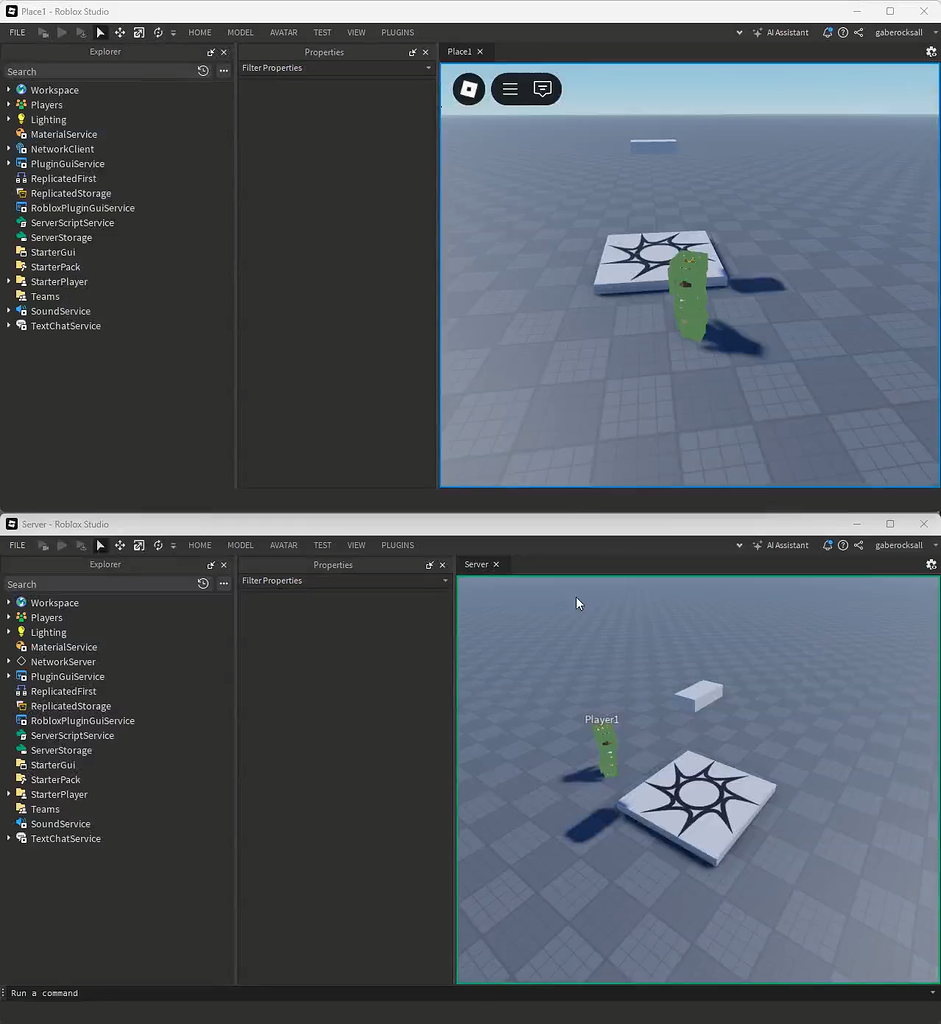Close the Explorer panel in Place1 window
The height and width of the screenshot is (1024, 941).
224,52
